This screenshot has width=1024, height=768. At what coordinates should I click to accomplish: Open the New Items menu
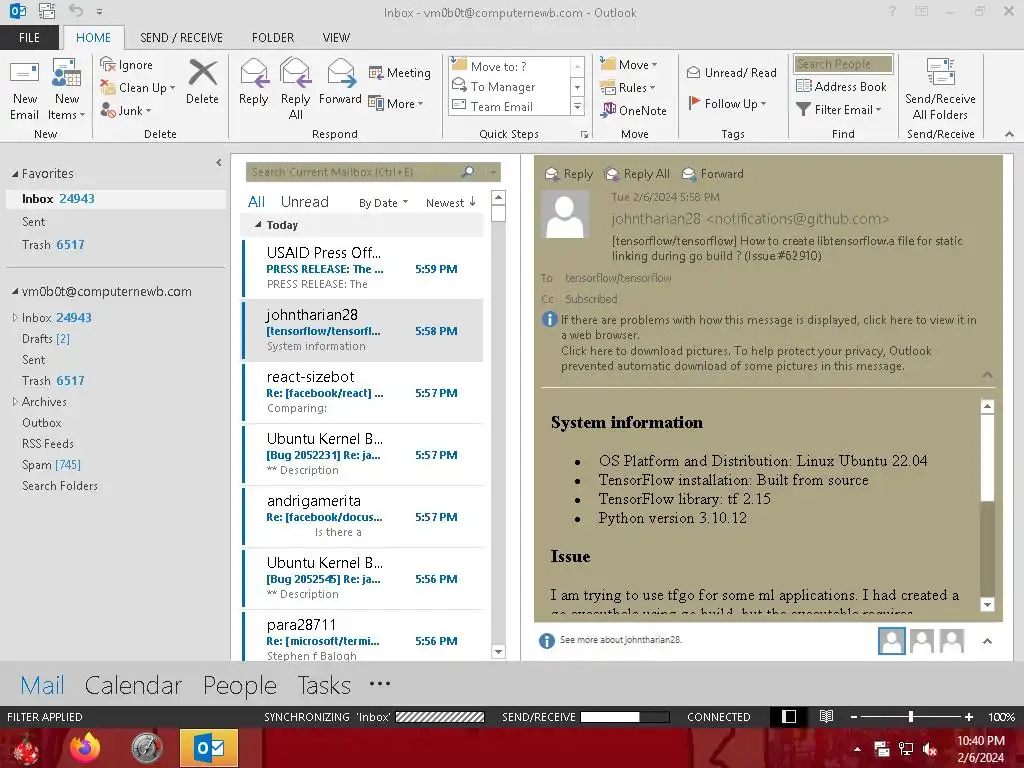(67, 90)
